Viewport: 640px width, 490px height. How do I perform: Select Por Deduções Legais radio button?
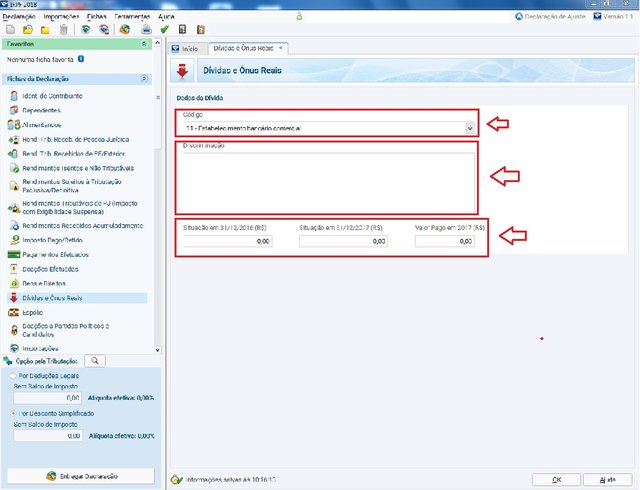click(11, 376)
